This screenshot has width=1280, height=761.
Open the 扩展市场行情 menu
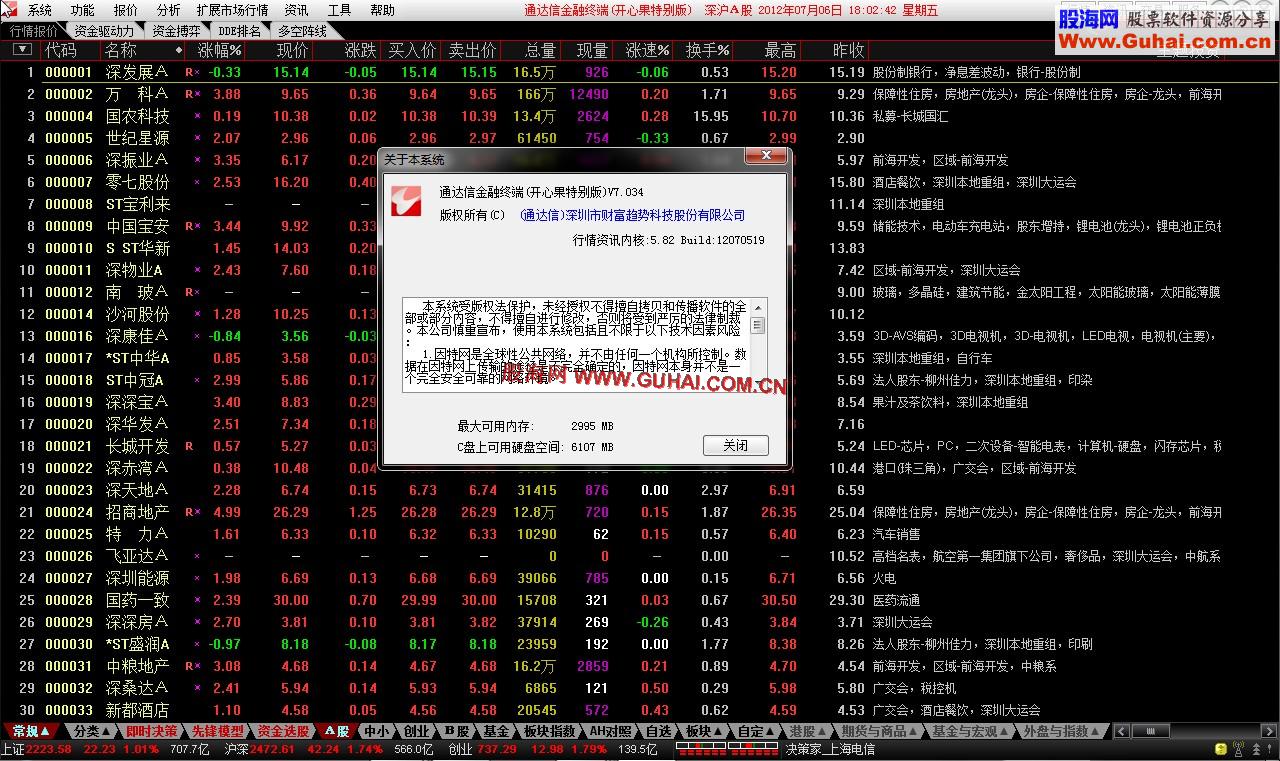pyautogui.click(x=233, y=10)
